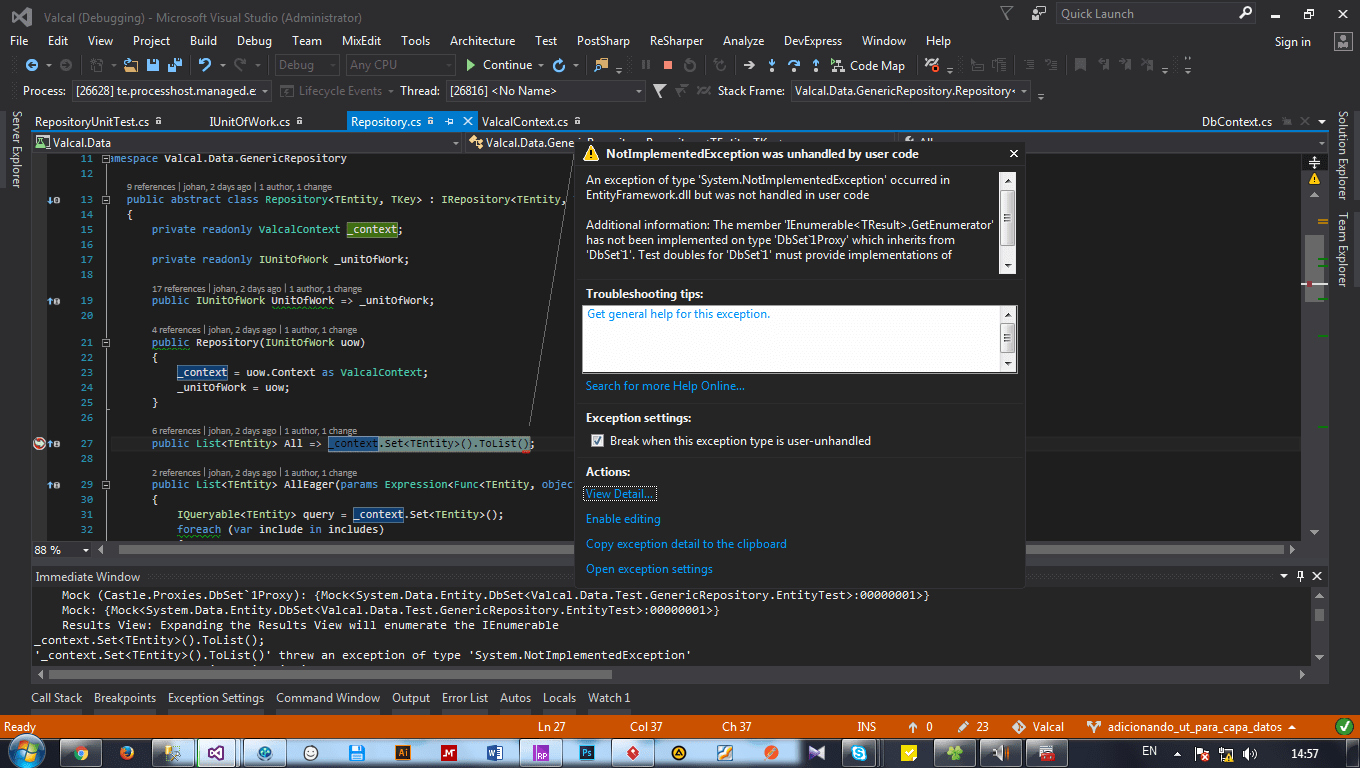Click Sign in at top right
Image resolution: width=1360 pixels, height=768 pixels.
coord(1292,42)
